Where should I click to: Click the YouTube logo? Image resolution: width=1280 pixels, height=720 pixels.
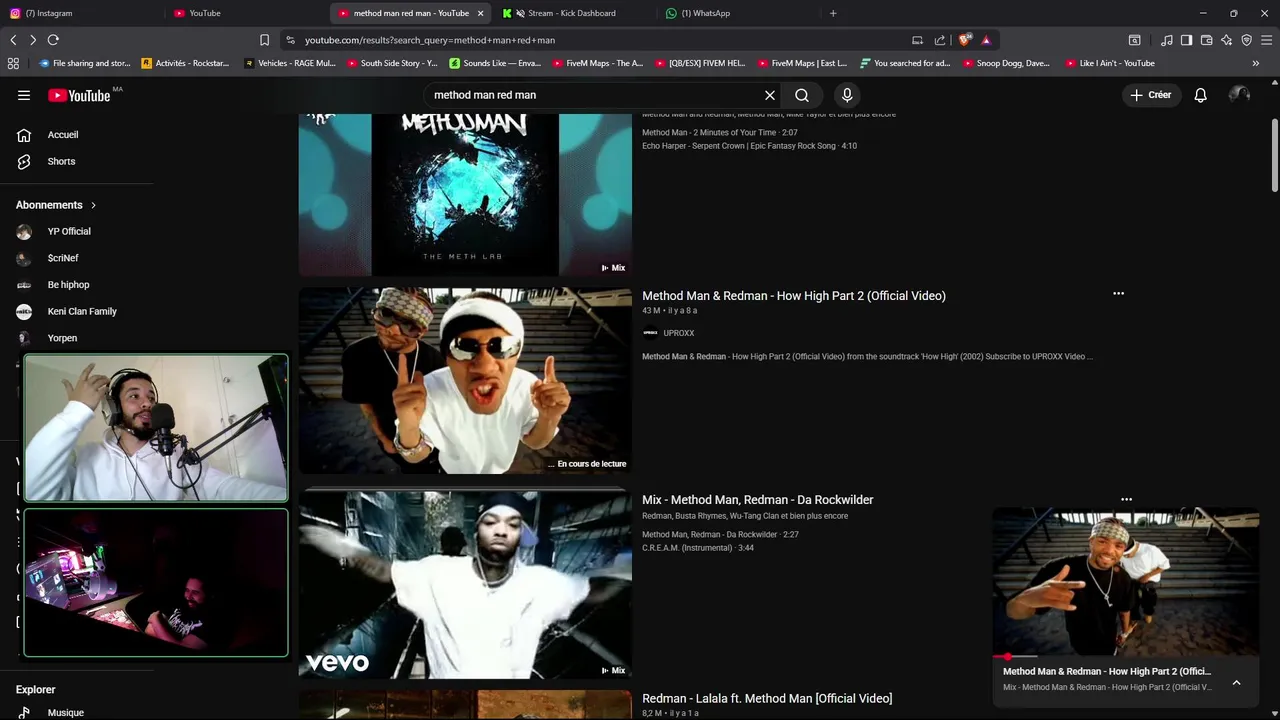(x=79, y=95)
